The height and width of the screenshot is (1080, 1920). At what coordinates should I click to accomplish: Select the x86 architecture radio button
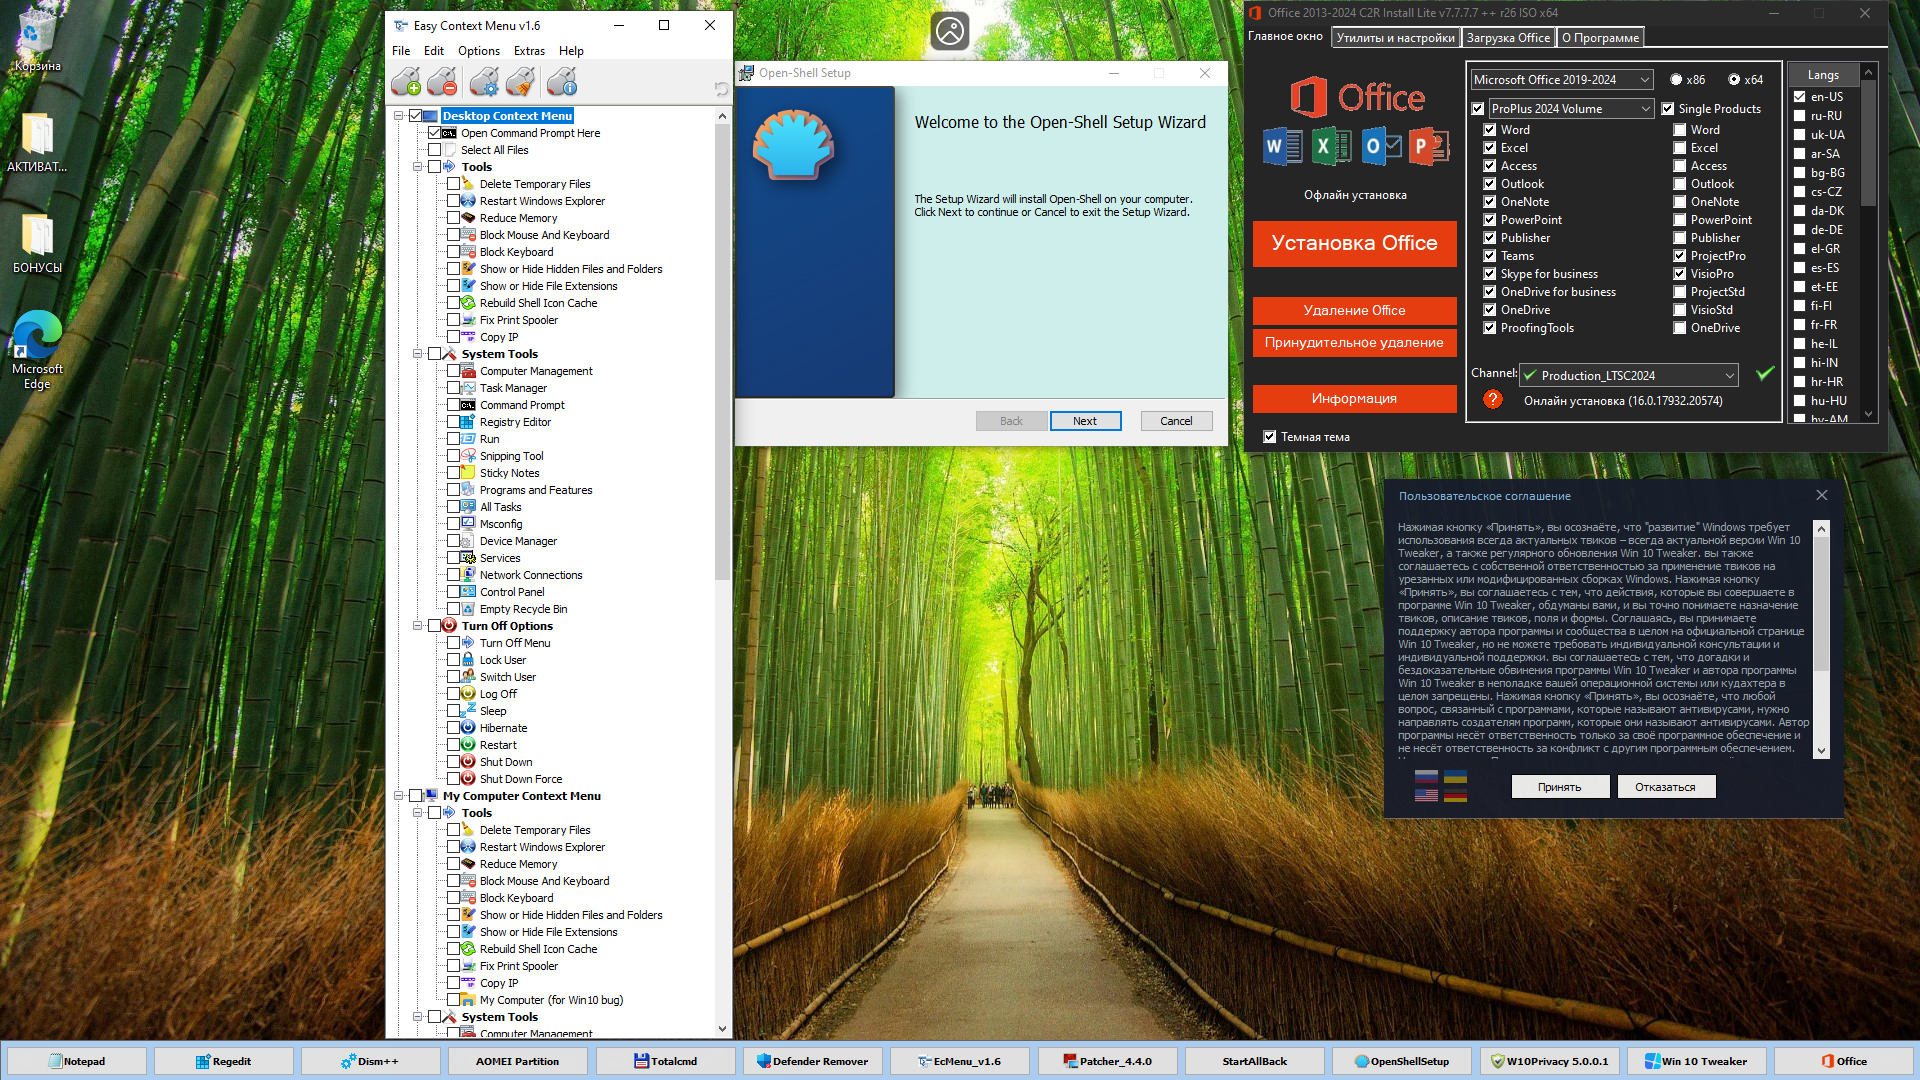[1676, 80]
